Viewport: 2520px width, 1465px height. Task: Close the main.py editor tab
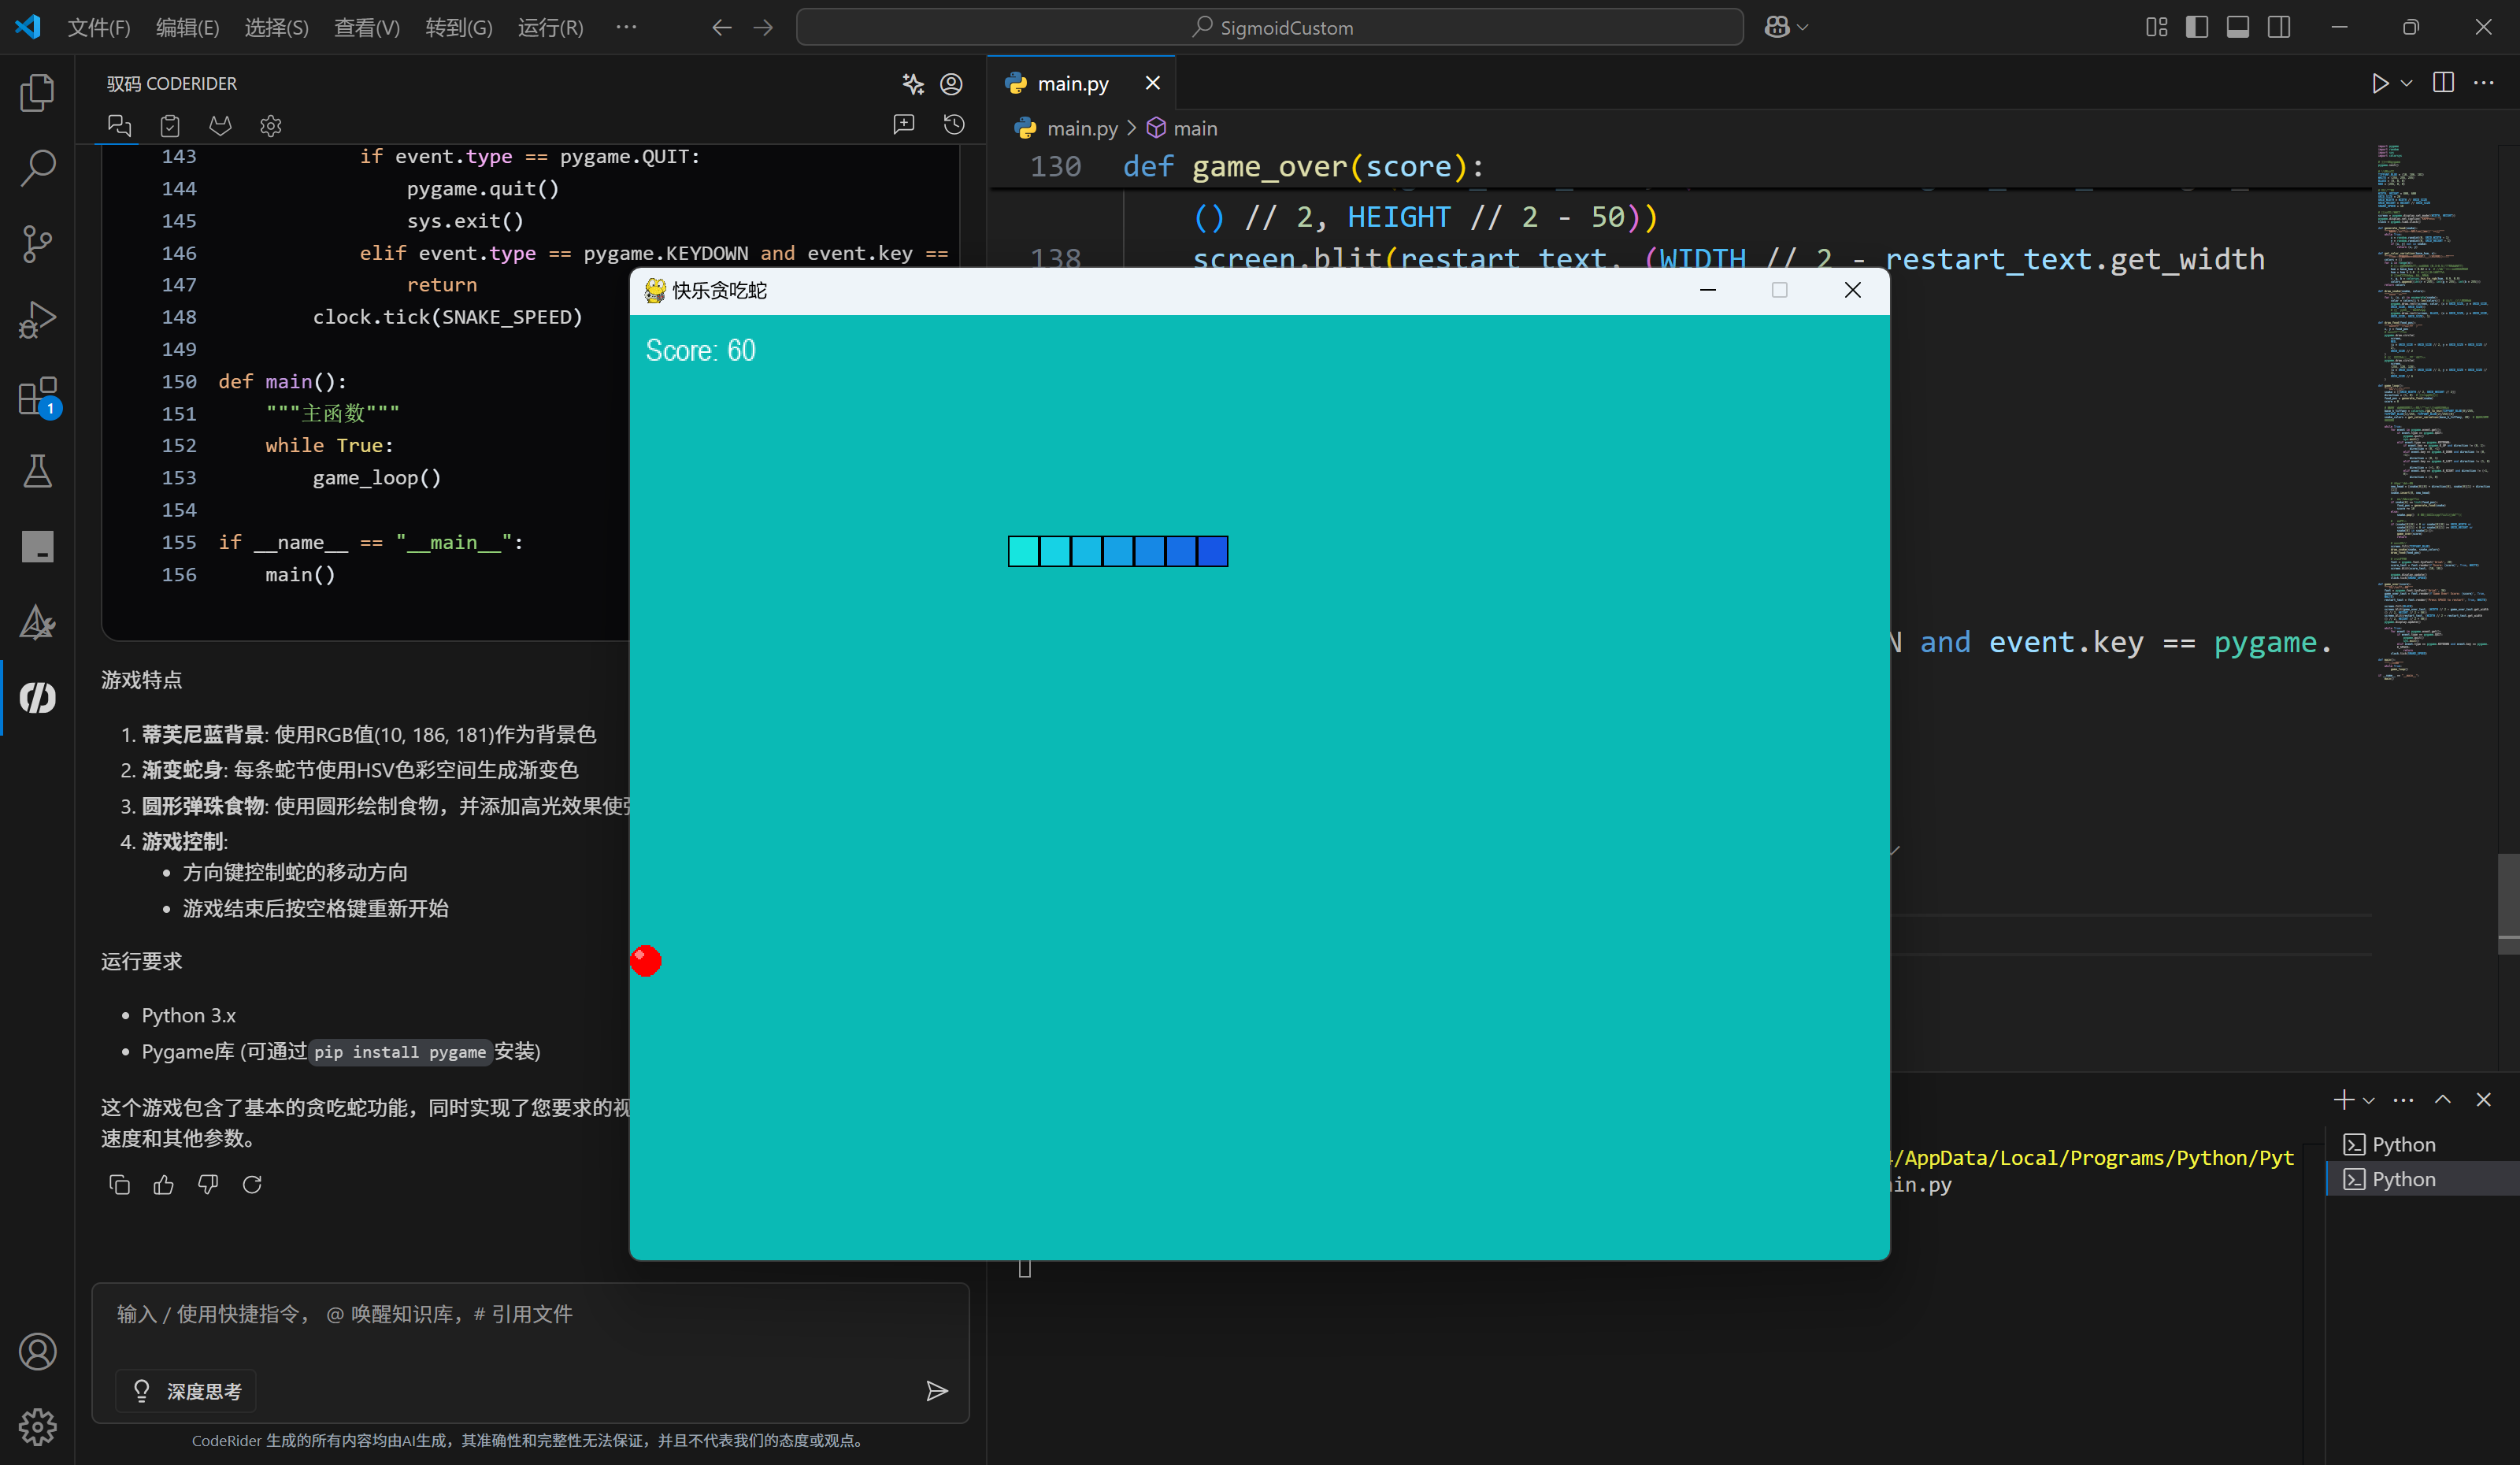1152,83
